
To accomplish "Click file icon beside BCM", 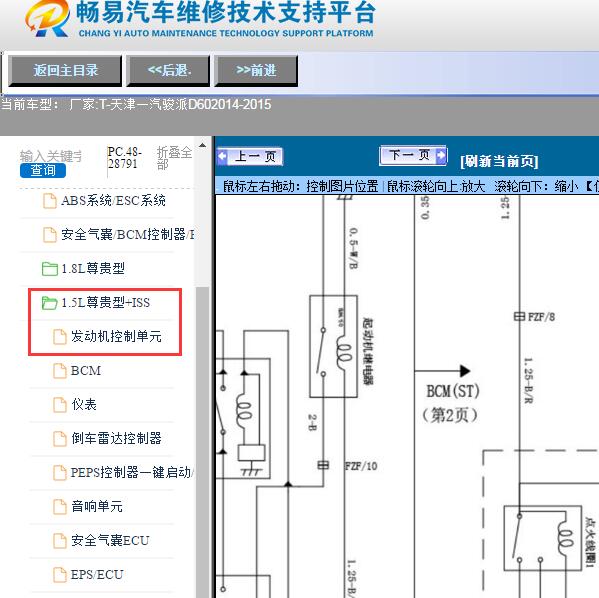I will (x=60, y=371).
